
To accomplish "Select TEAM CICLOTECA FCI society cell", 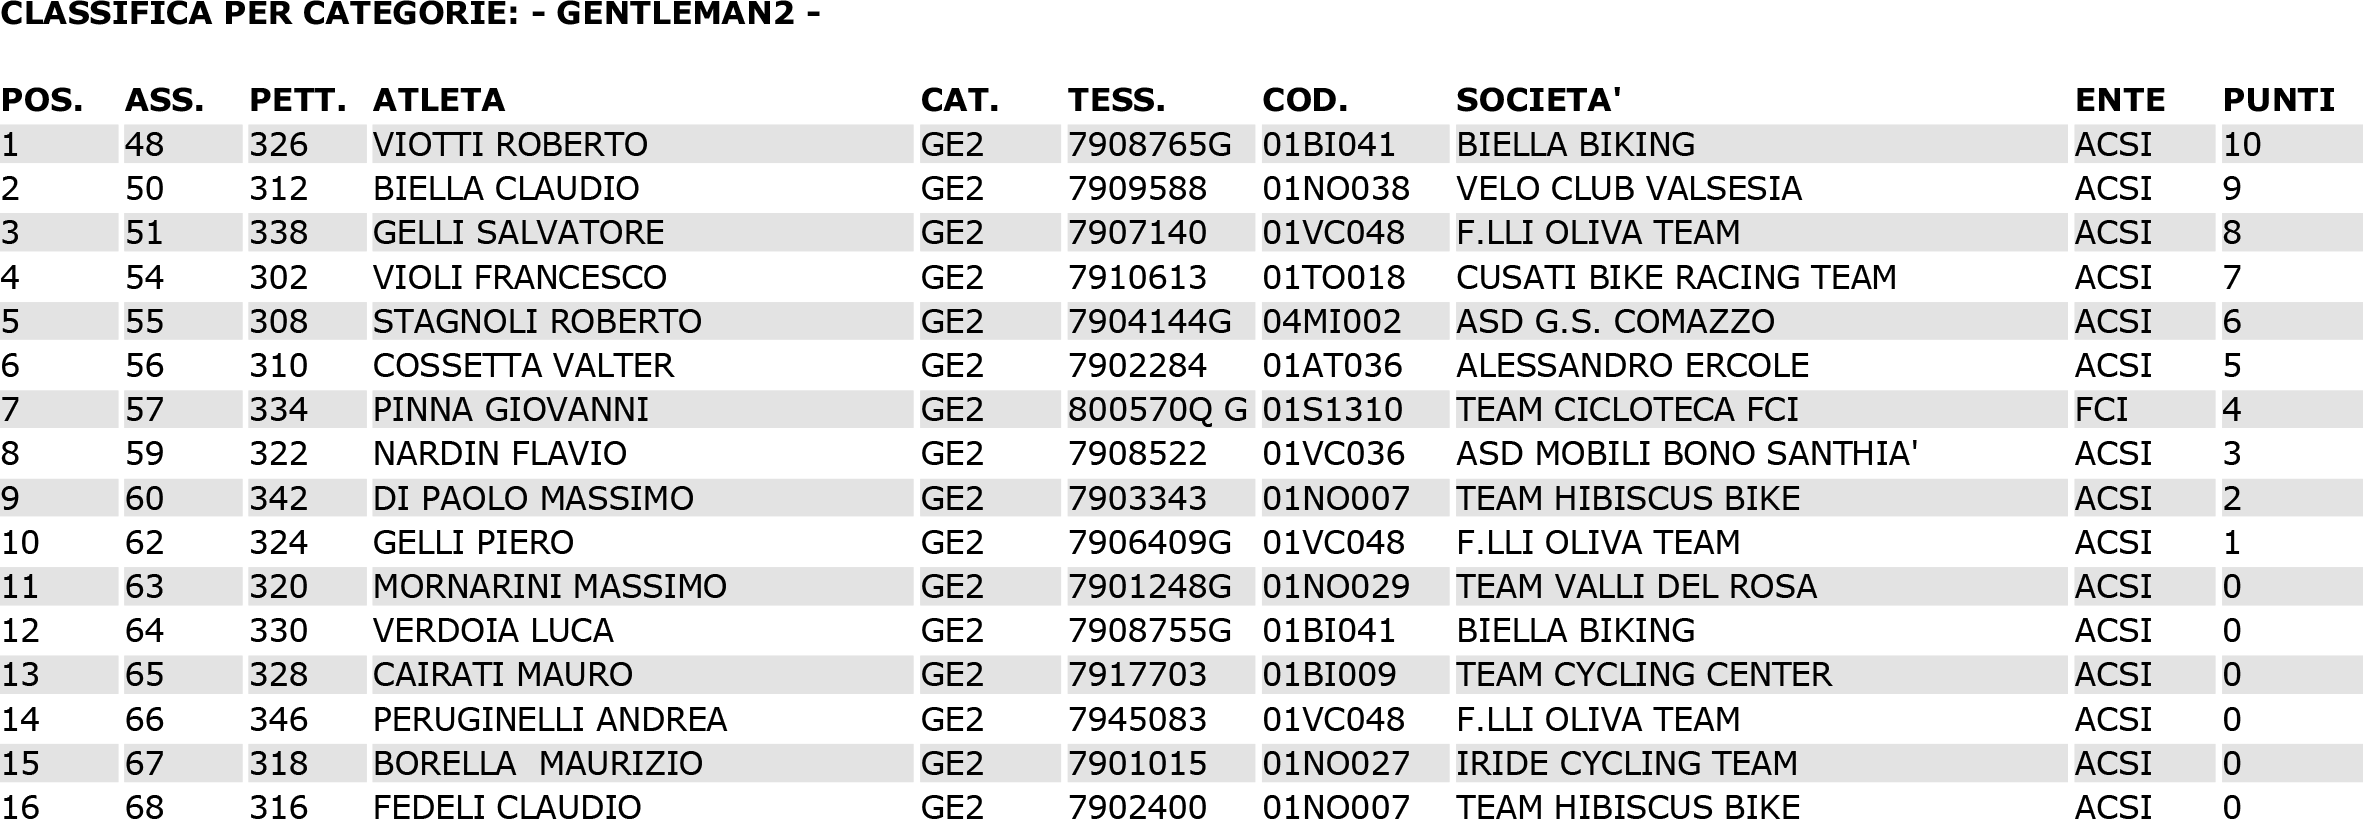I will (x=1627, y=410).
